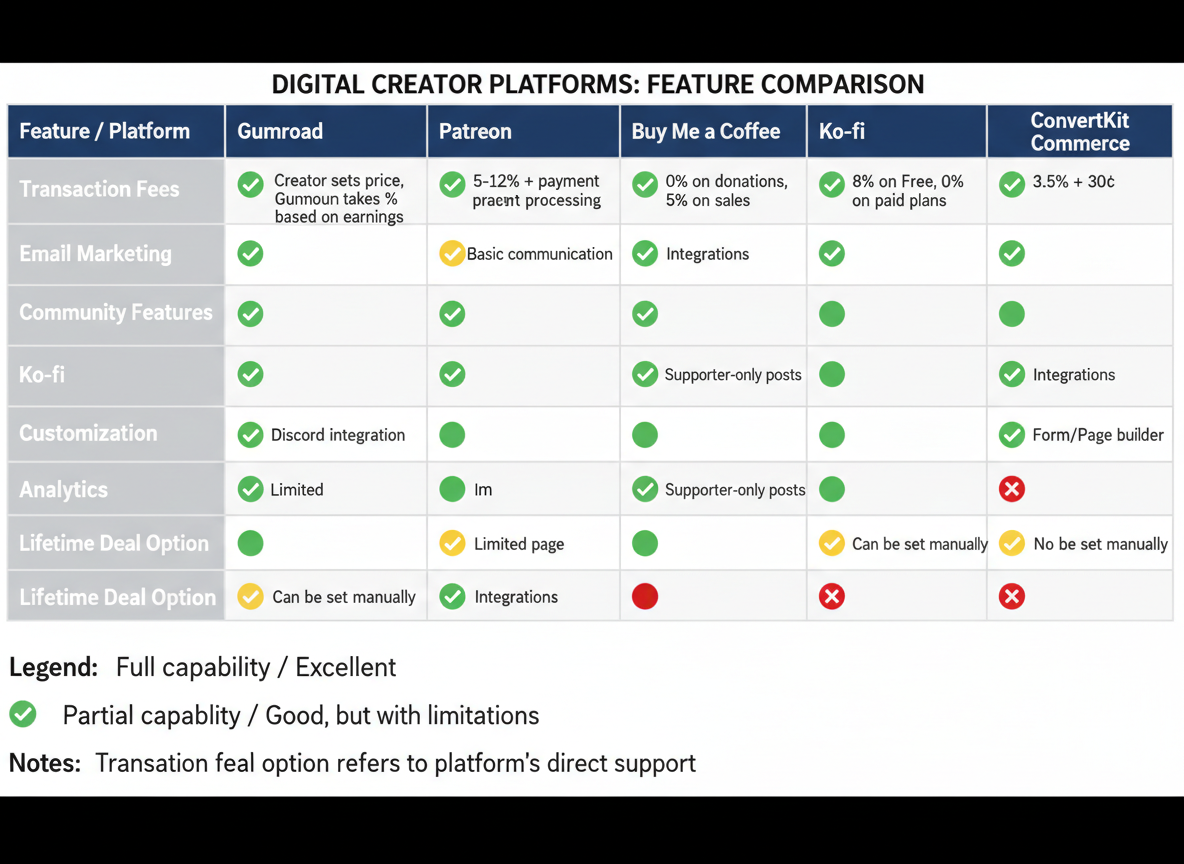1184x864 pixels.
Task: Click the "ConvertKit Commerce" column header
Action: pyautogui.click(x=1080, y=131)
